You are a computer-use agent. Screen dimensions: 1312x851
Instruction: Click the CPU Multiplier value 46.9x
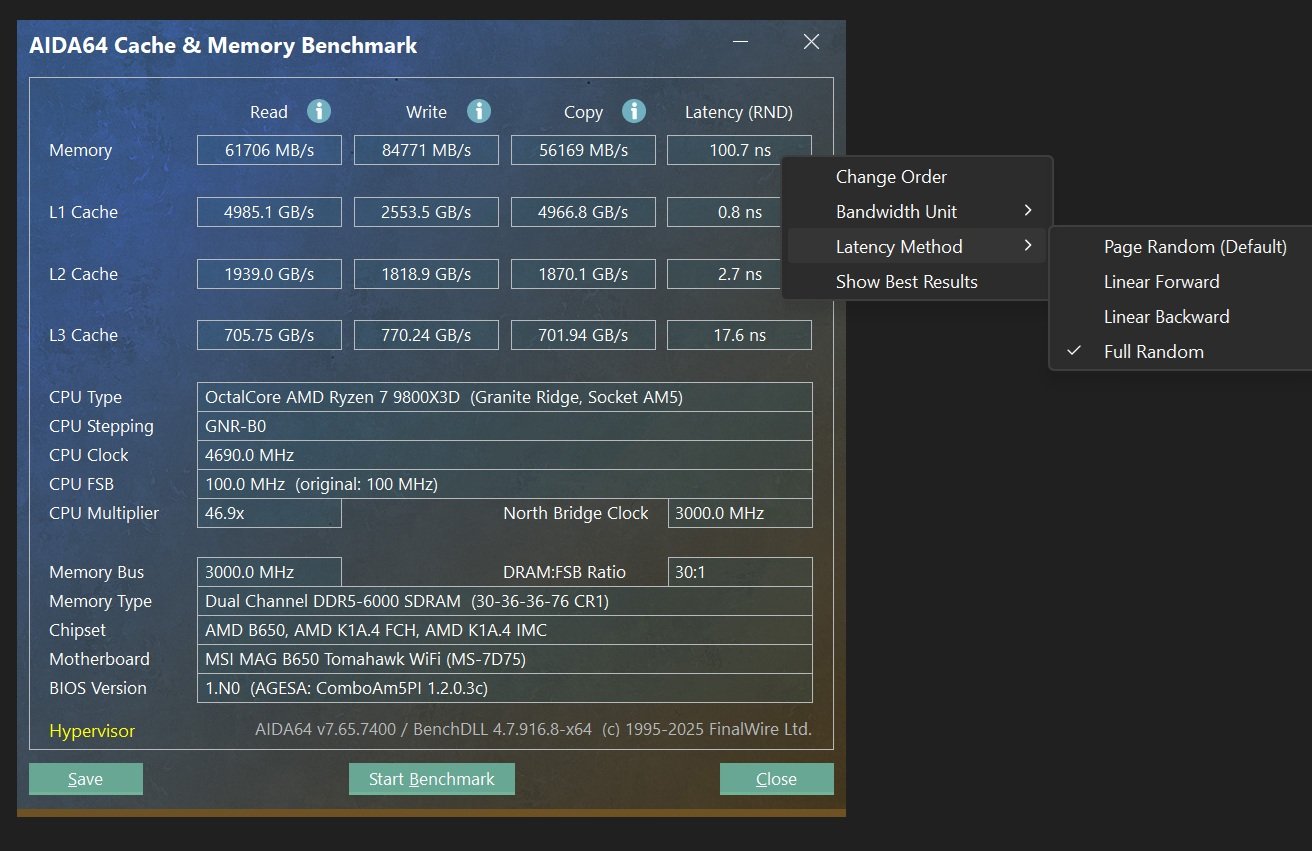coord(269,513)
